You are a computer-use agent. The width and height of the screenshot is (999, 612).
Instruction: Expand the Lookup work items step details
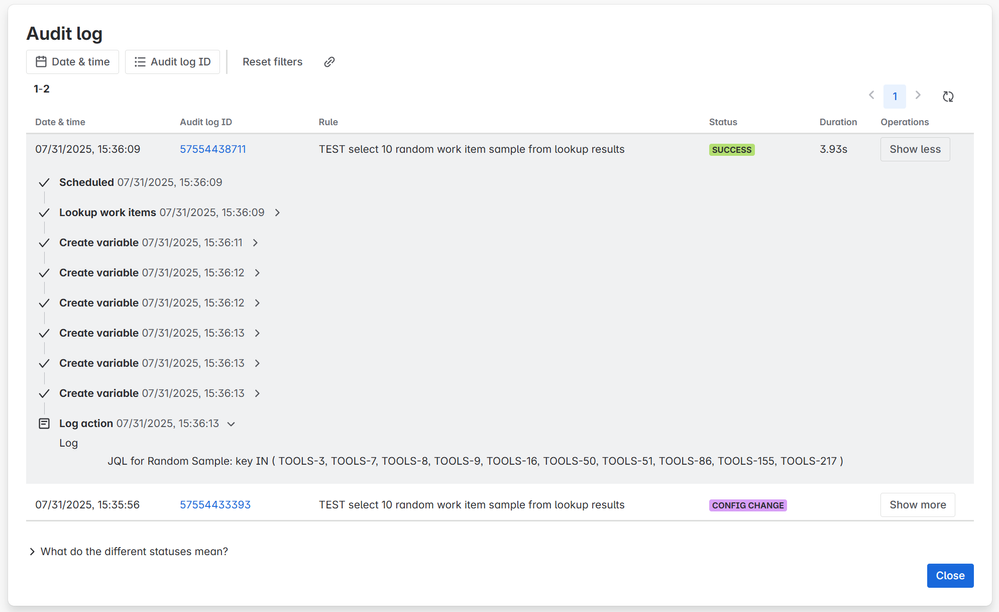click(277, 212)
